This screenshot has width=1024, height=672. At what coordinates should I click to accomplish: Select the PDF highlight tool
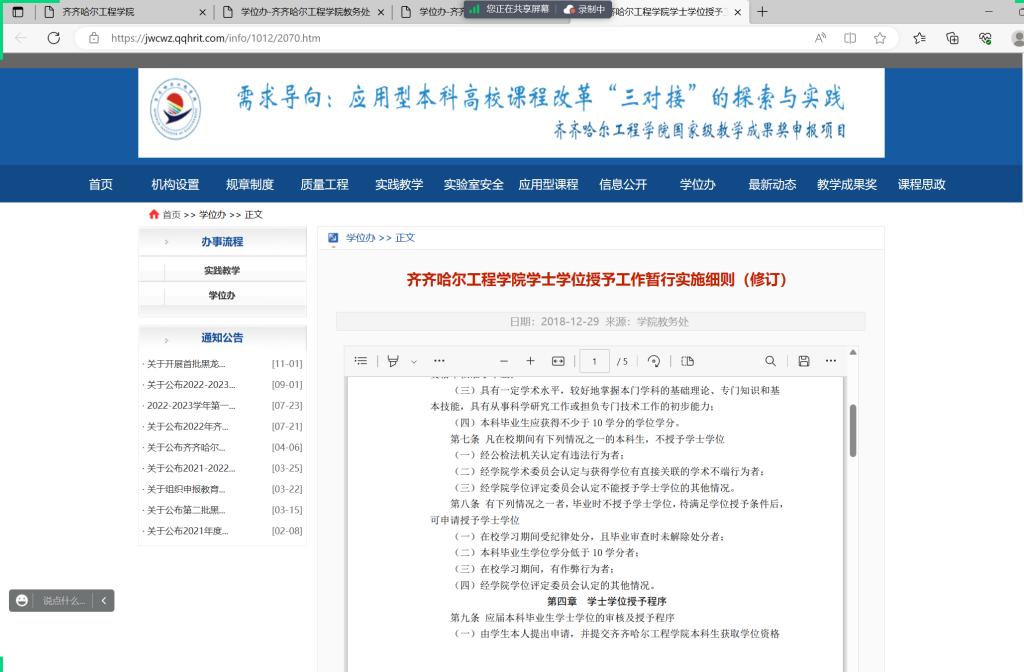tap(393, 361)
